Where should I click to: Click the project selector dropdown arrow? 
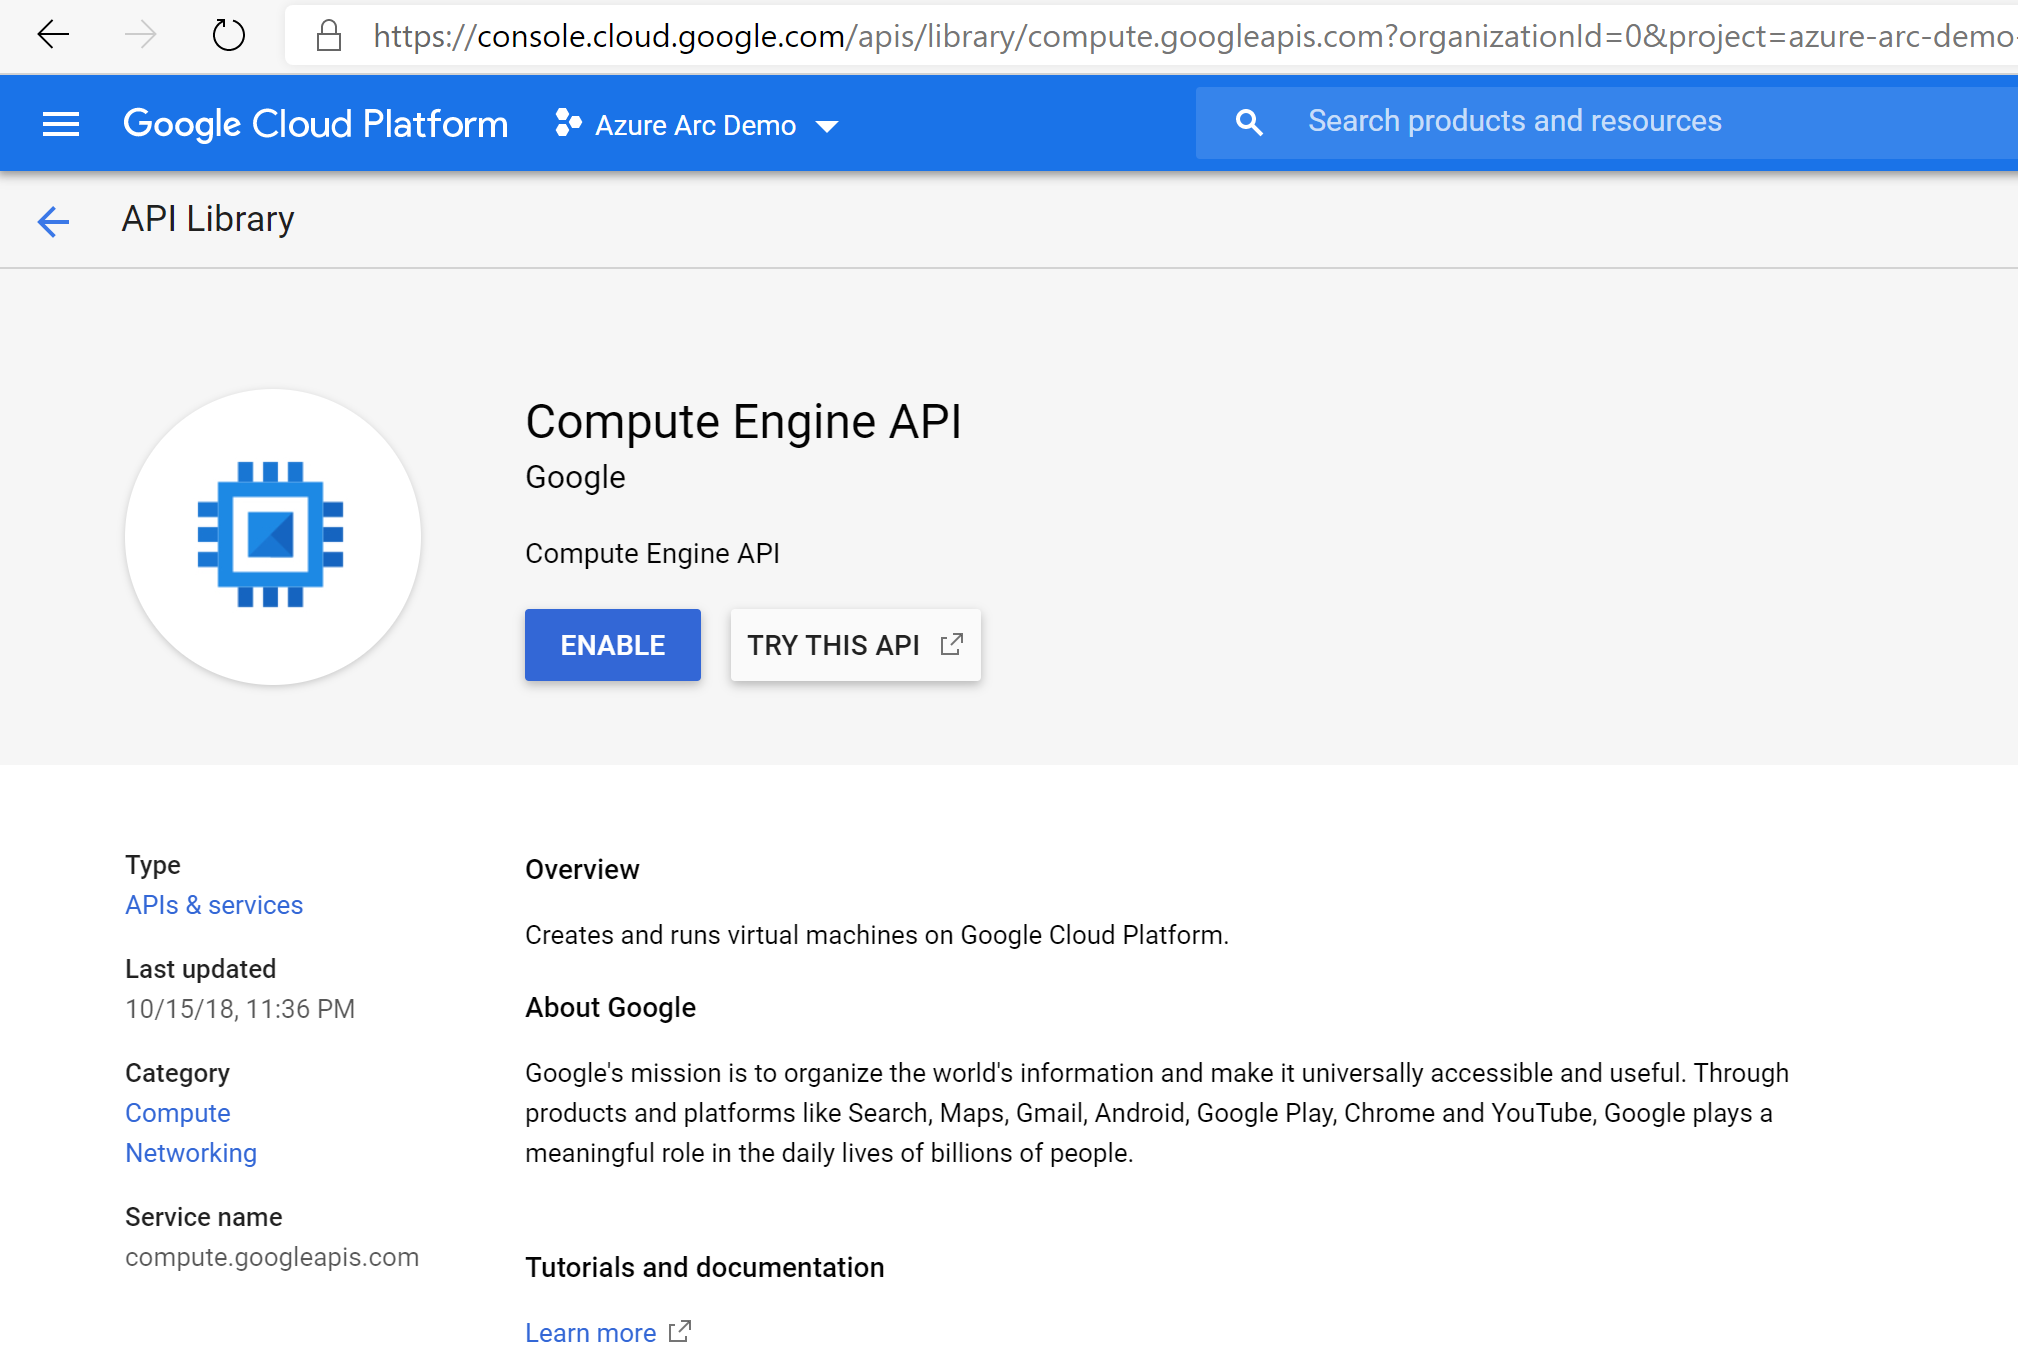[827, 127]
